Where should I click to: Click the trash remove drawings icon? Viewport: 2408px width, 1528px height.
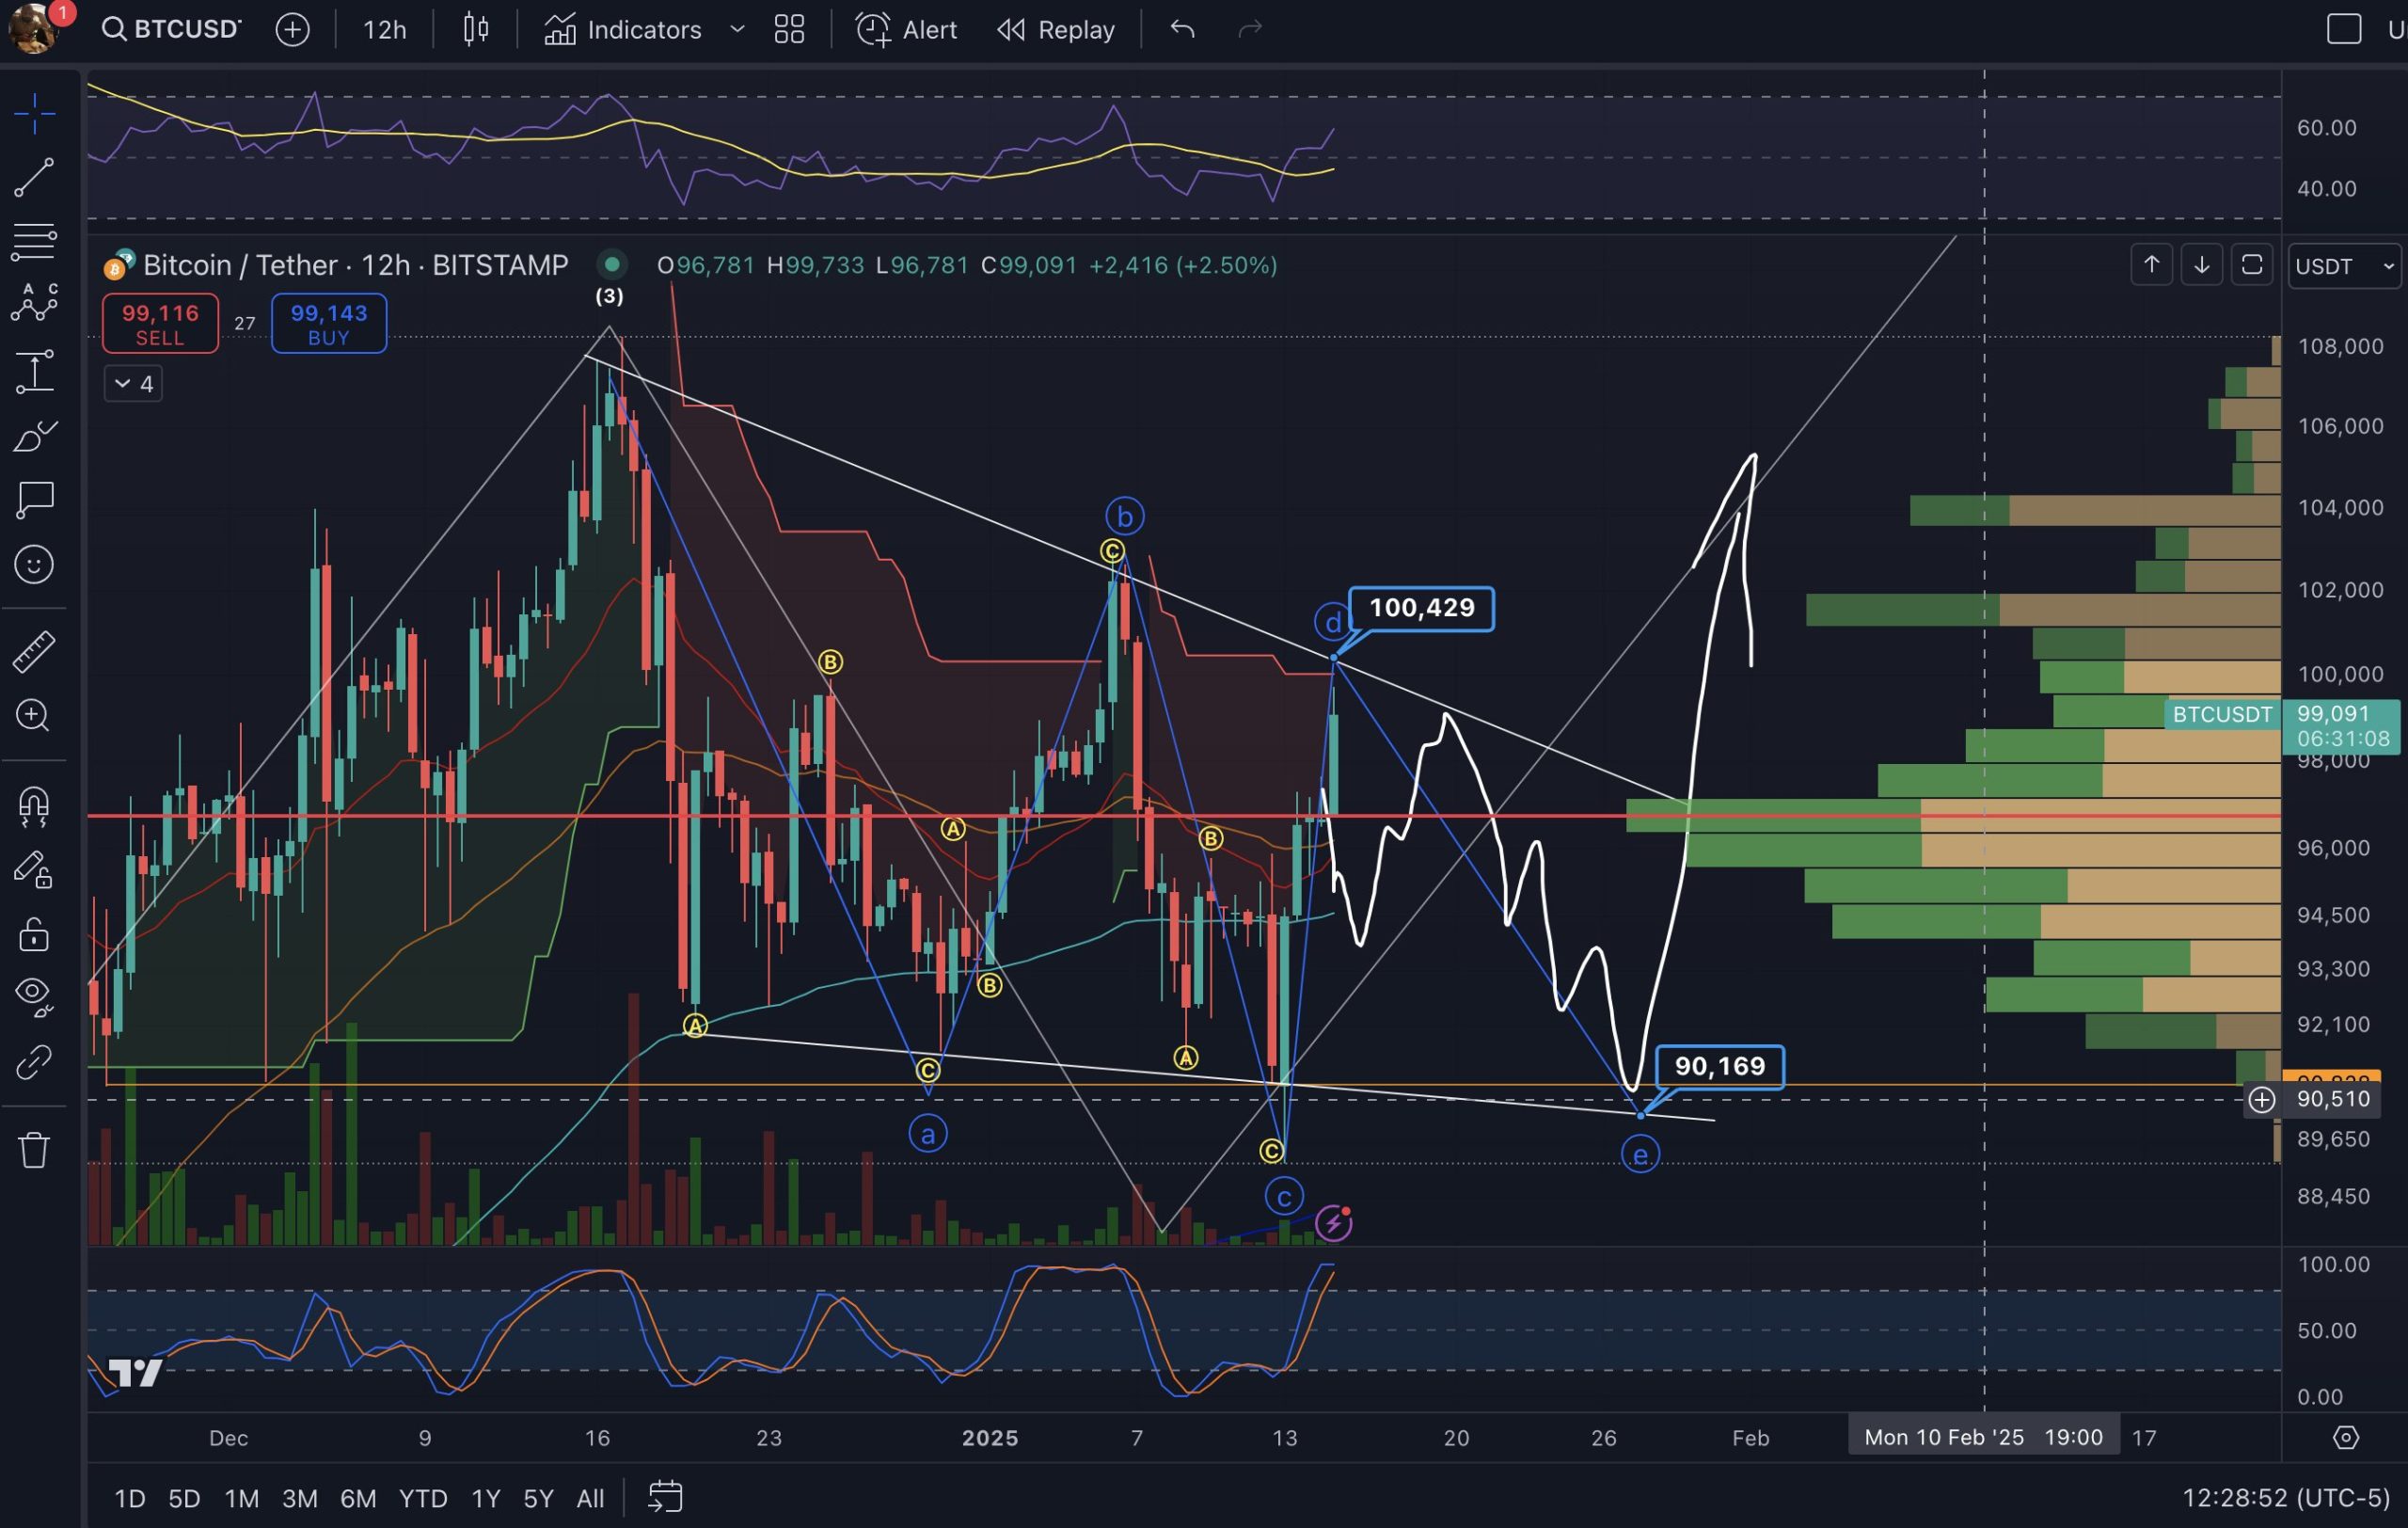(34, 1150)
